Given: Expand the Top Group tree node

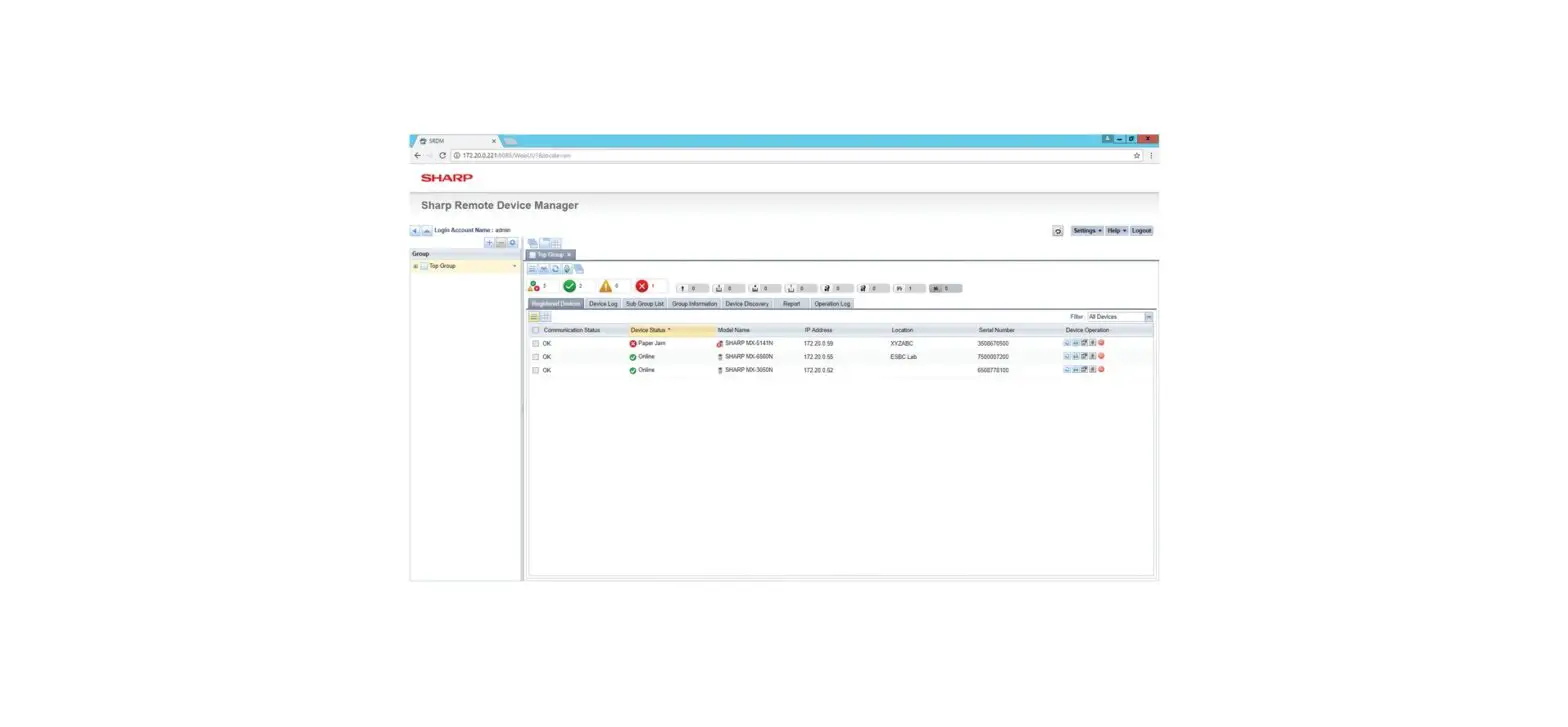Looking at the screenshot, I should point(415,266).
